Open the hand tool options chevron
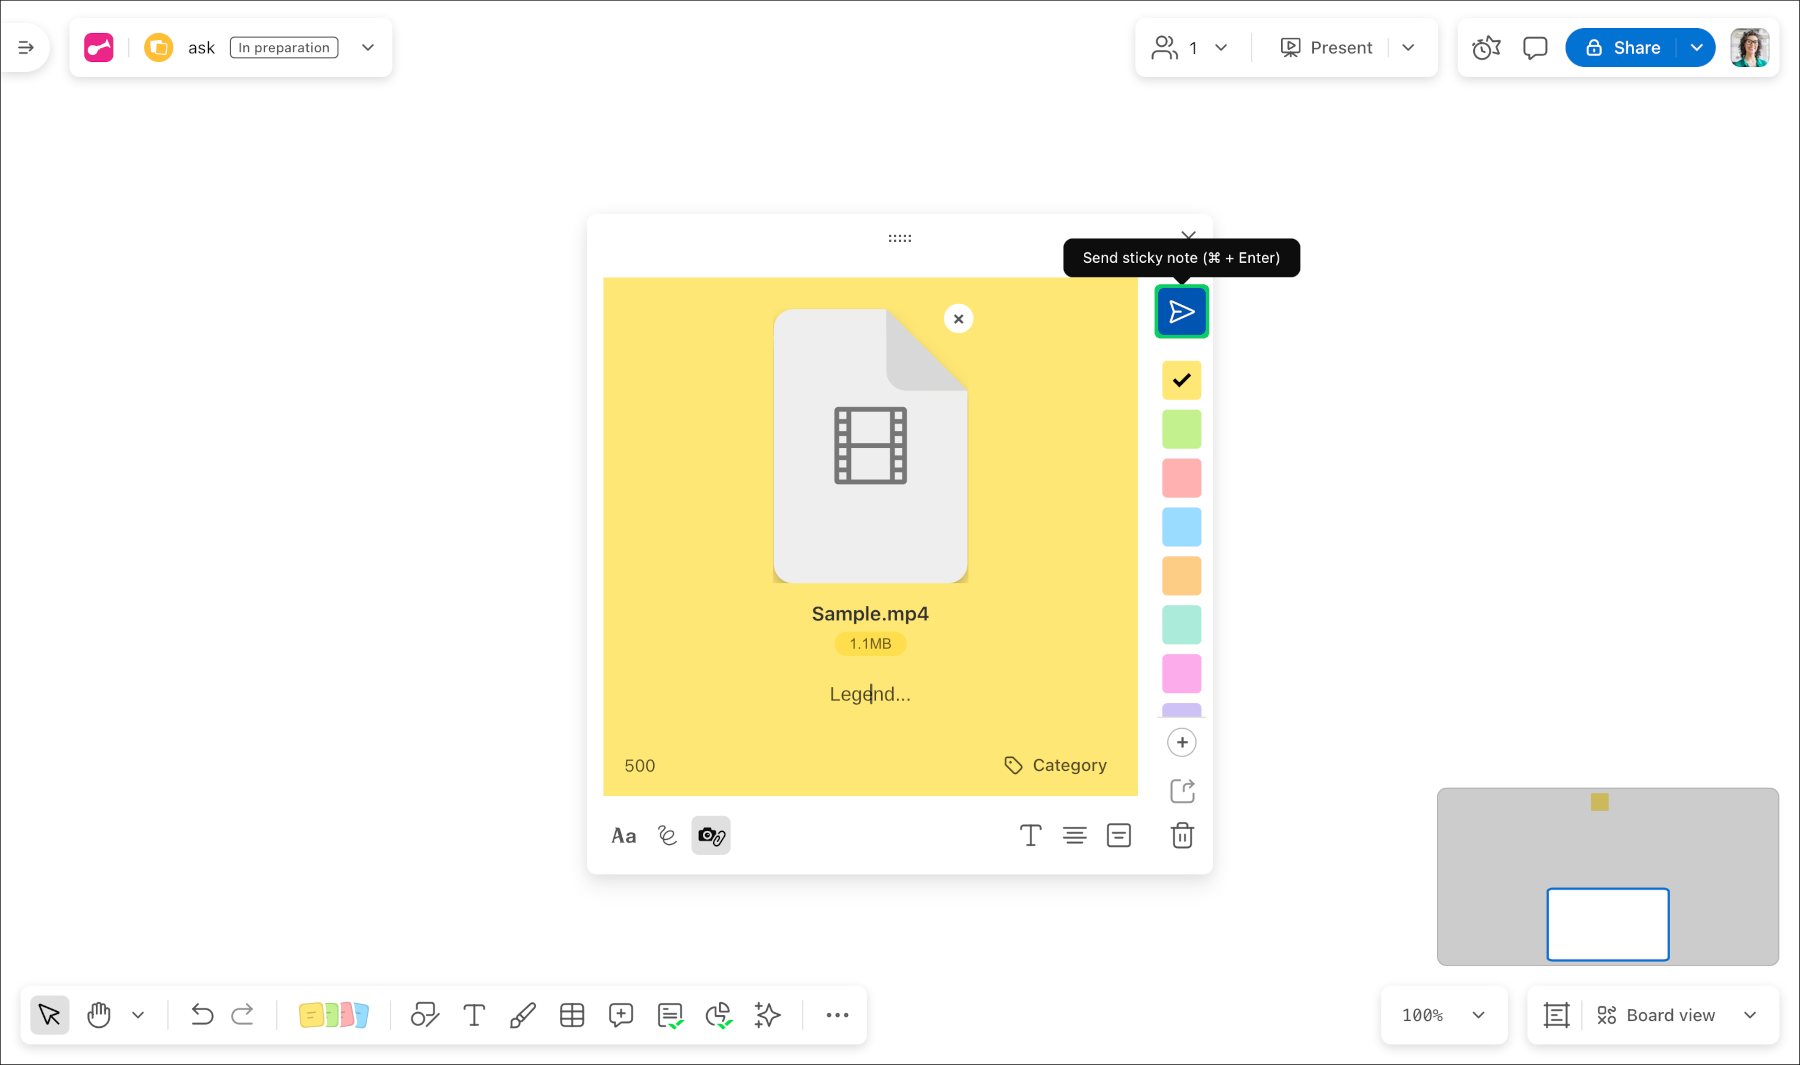 138,1015
